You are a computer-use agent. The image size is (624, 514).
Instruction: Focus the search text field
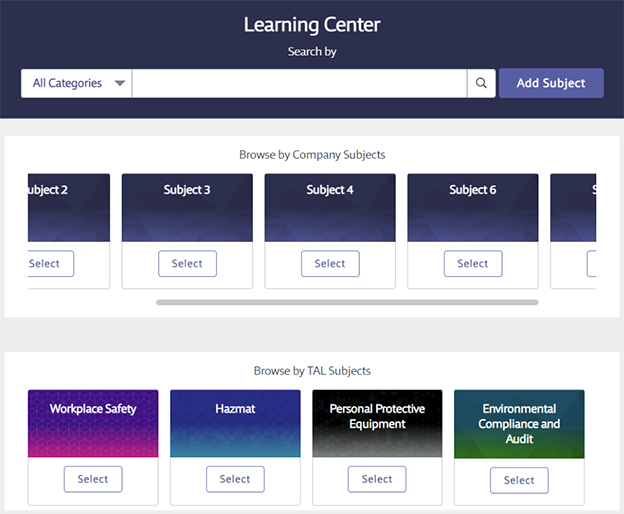click(x=299, y=83)
